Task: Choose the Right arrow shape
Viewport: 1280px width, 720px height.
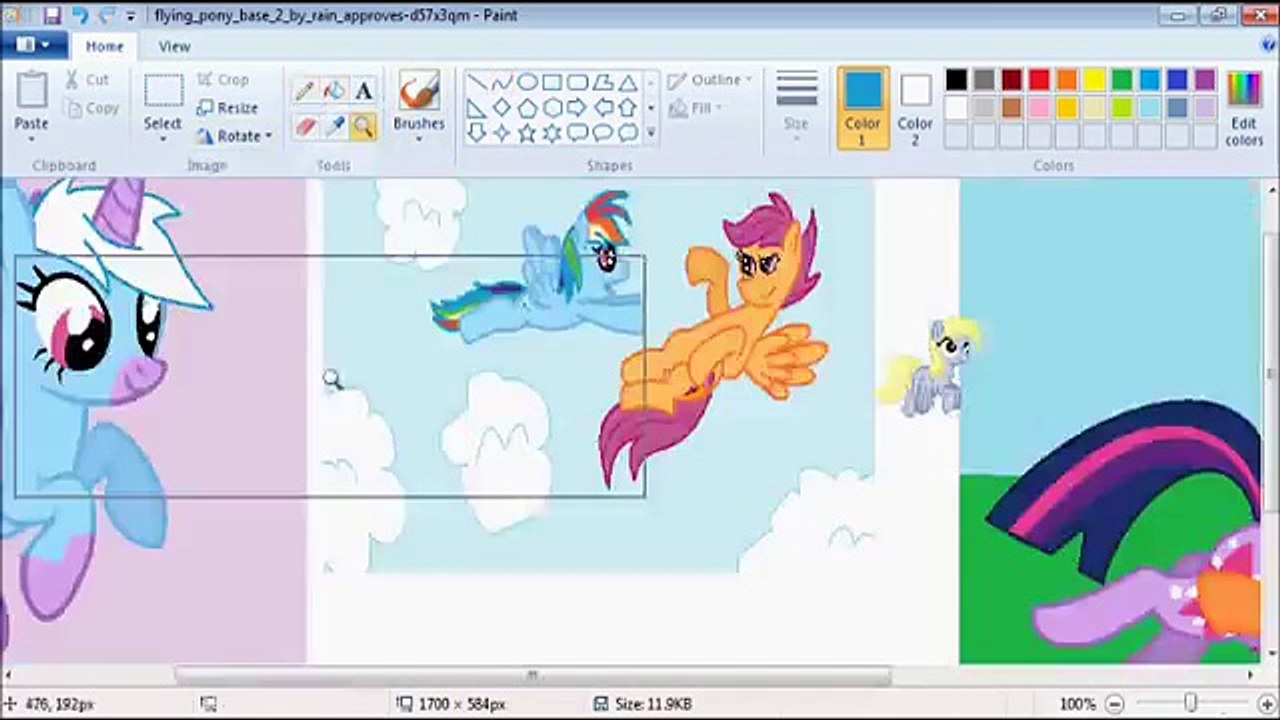Action: pos(577,108)
